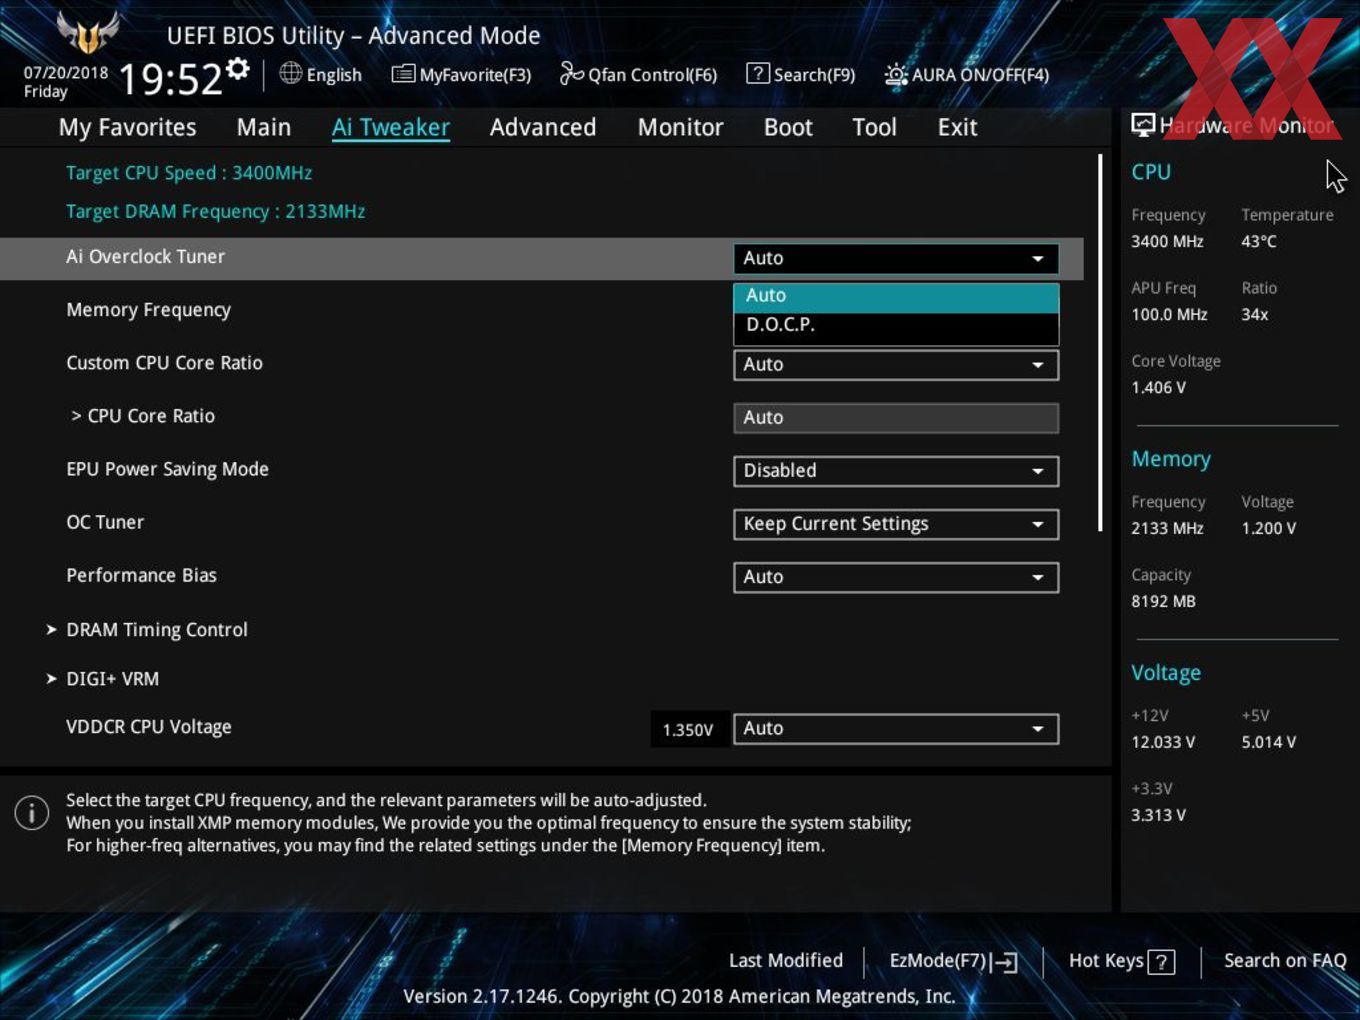
Task: Choose Auto in the open dropdown list
Action: click(896, 296)
